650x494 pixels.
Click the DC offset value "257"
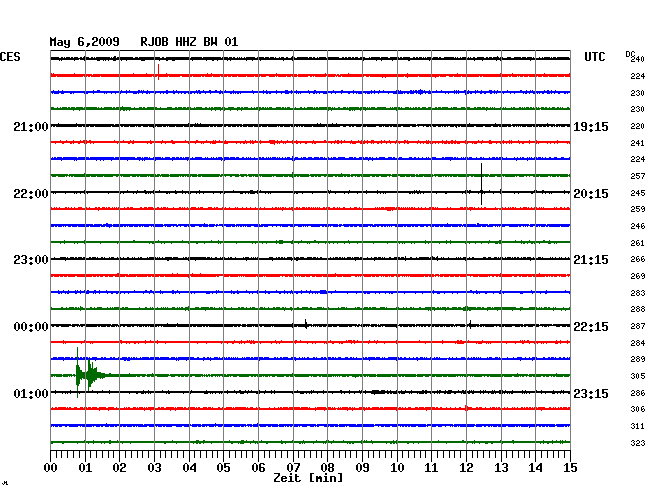click(x=638, y=176)
